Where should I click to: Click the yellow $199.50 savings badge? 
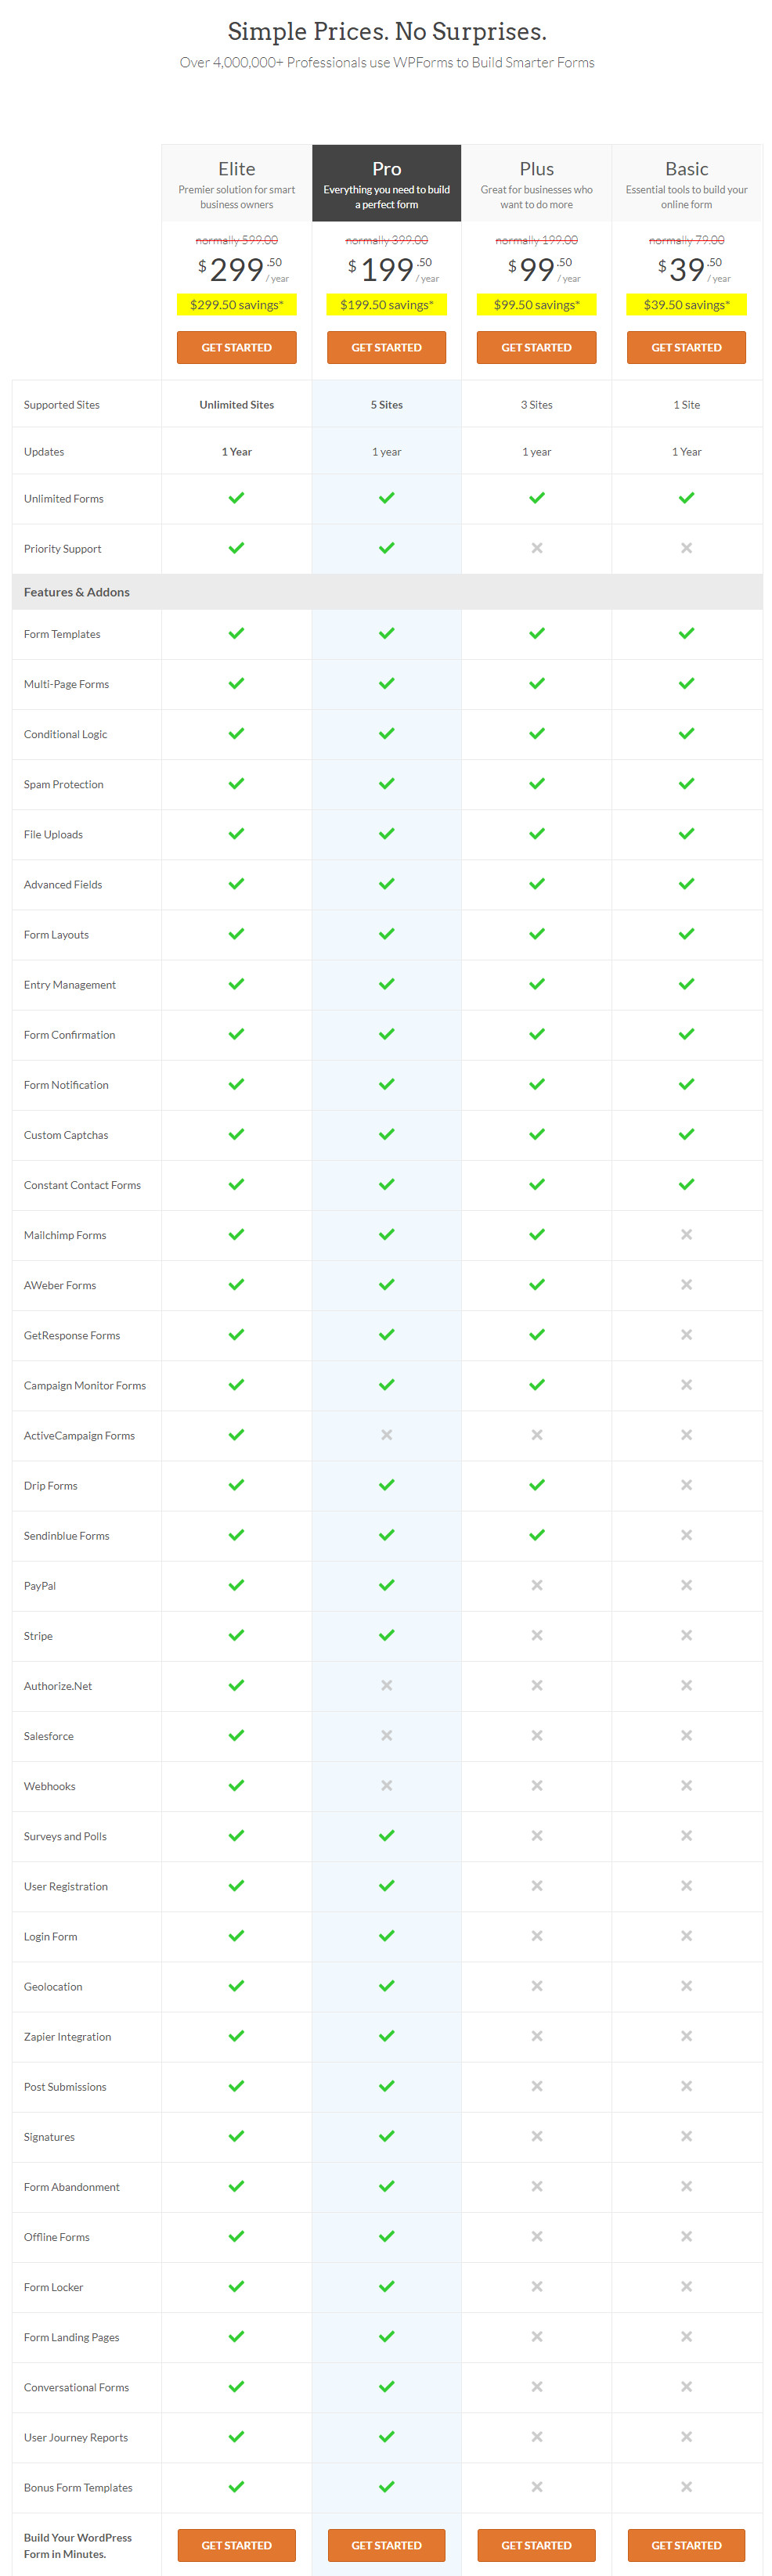(x=386, y=305)
